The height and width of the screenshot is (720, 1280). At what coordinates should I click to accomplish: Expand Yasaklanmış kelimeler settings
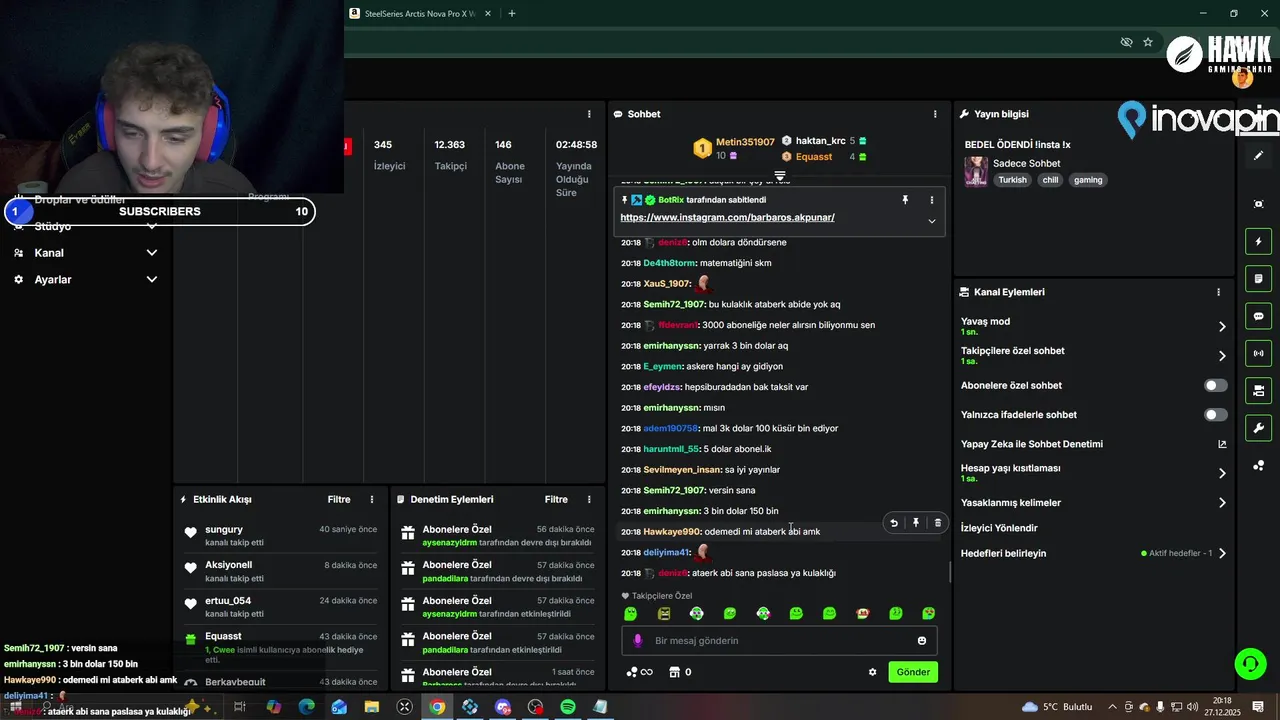pos(1222,503)
